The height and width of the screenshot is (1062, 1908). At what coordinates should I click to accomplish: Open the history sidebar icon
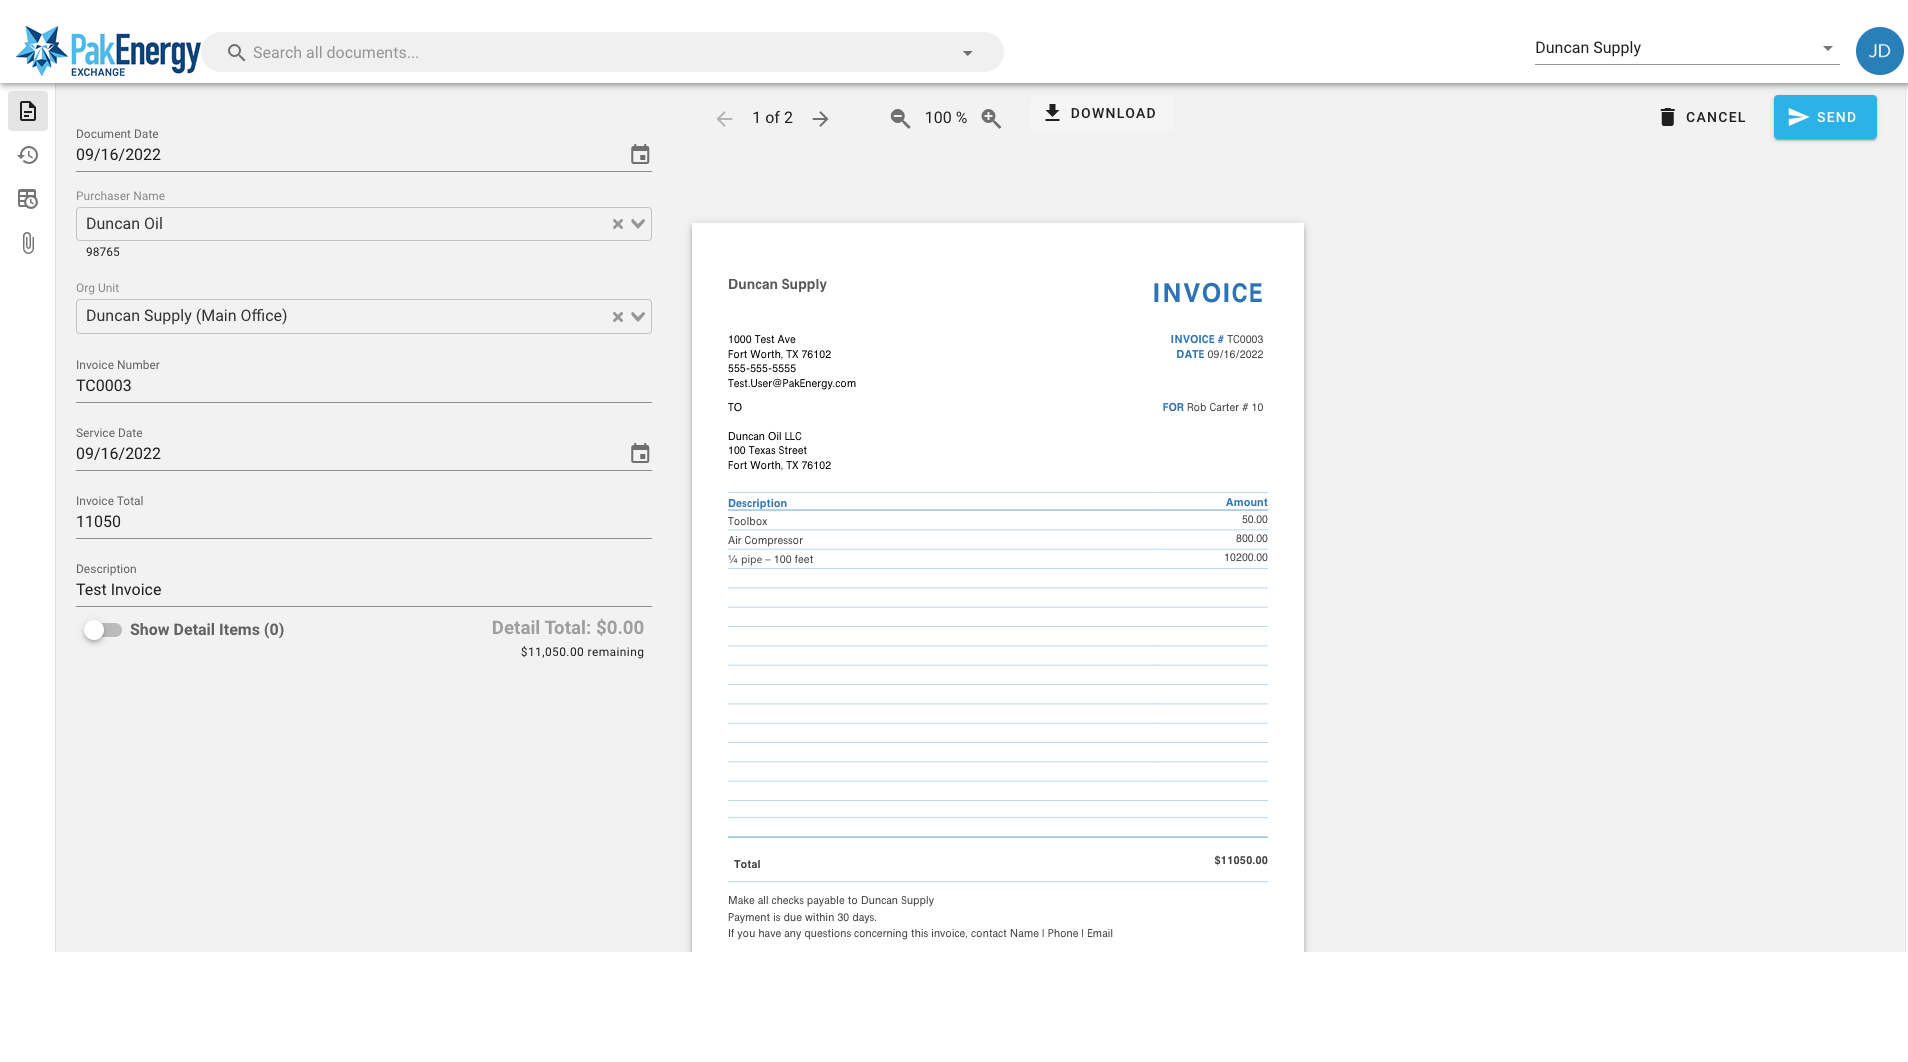(x=28, y=155)
